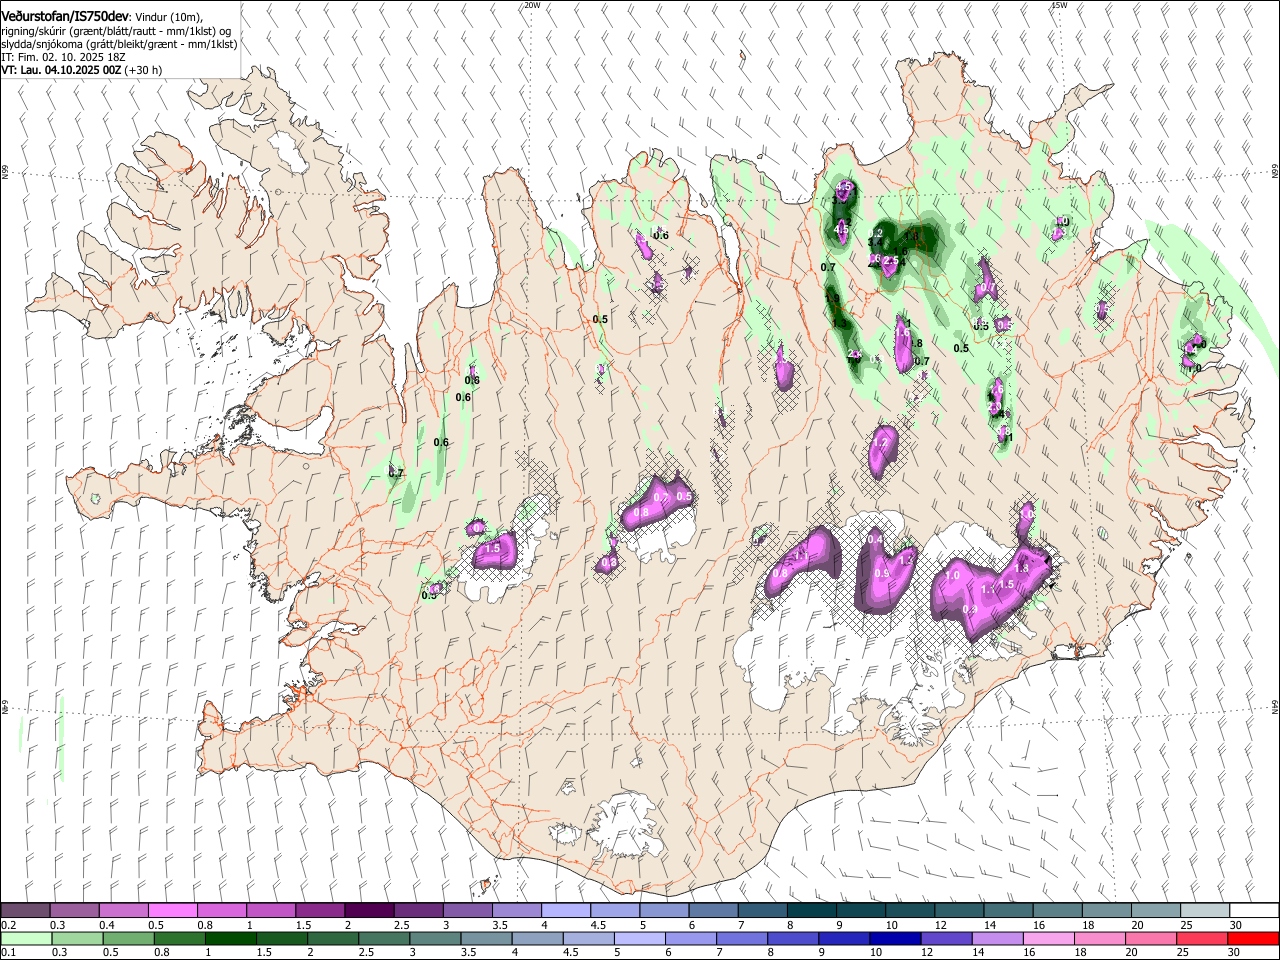Click rain legend swatch between 25 and 30
Viewport: 1280px width, 960px height.
point(1203,939)
